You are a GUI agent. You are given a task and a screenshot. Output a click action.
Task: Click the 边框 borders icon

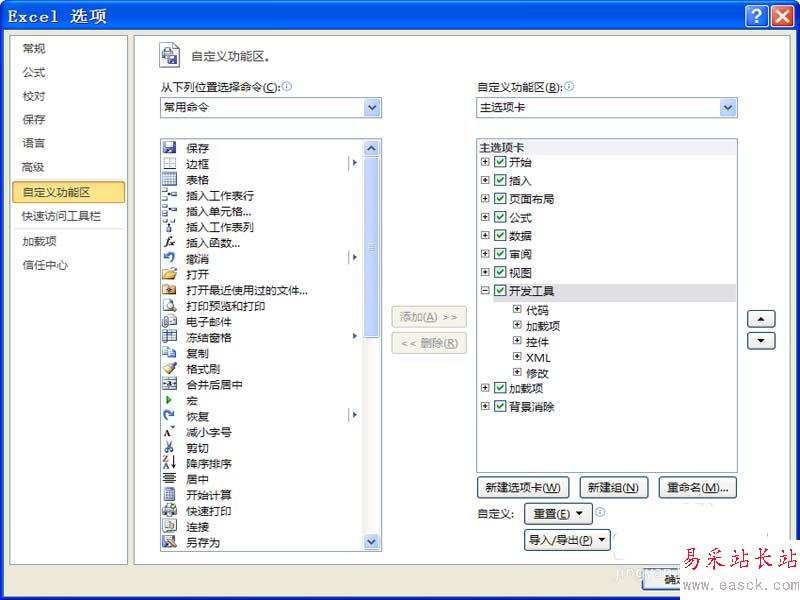169,164
